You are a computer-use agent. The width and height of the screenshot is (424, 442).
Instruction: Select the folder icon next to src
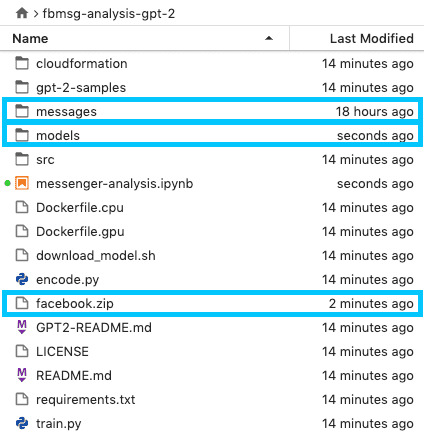pyautogui.click(x=22, y=159)
